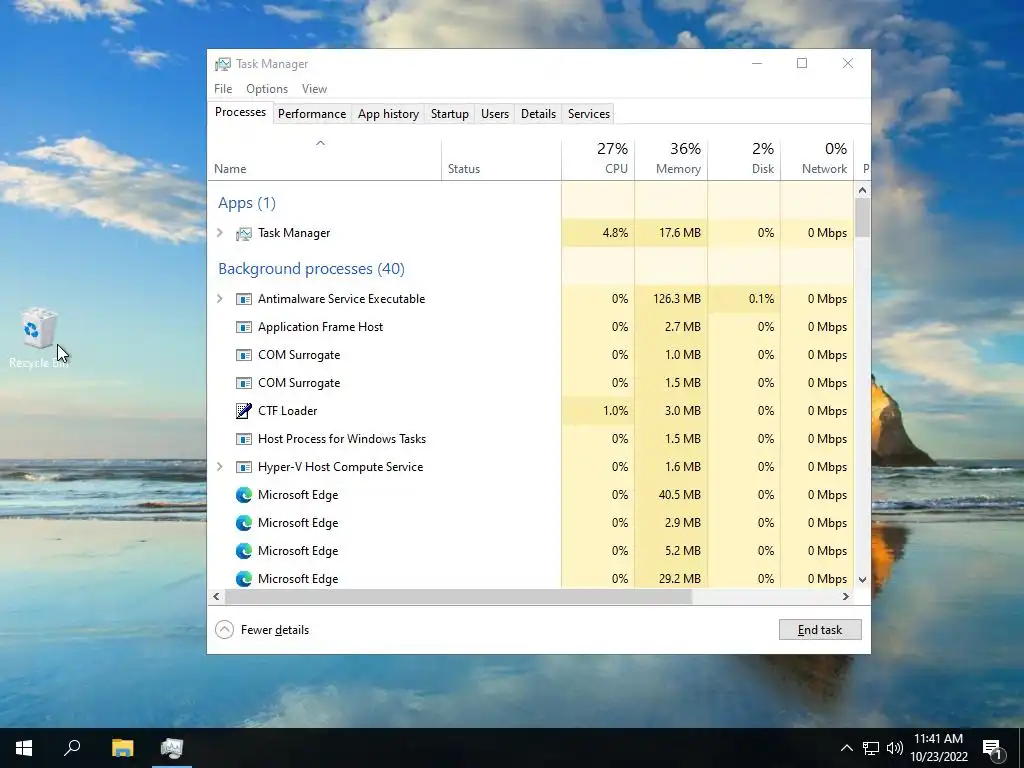The image size is (1024, 768).
Task: Click the End task button
Action: pos(820,630)
